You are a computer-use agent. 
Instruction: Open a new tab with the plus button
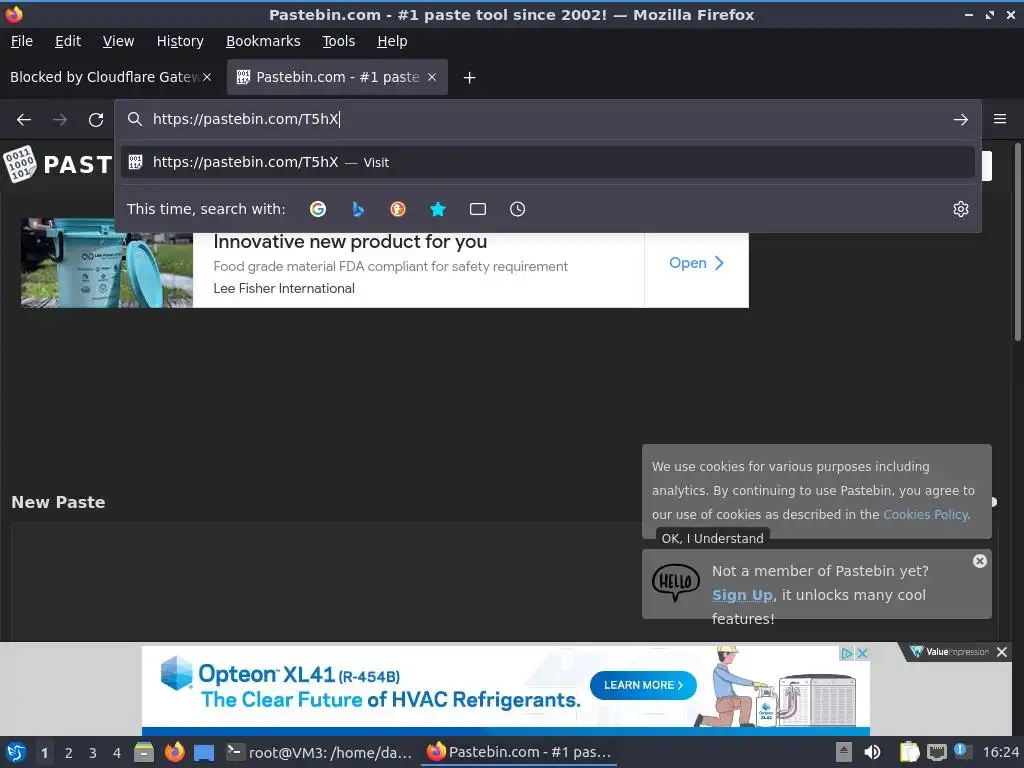coord(469,78)
